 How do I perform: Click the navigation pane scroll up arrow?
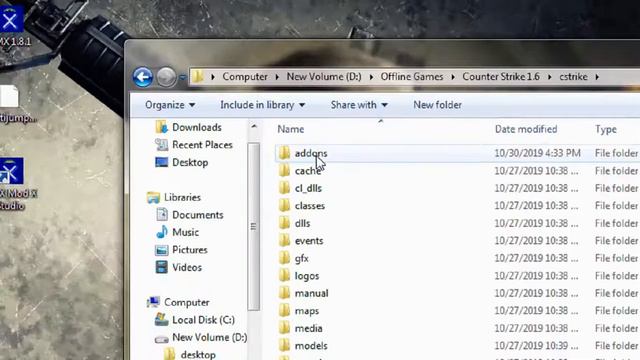[254, 127]
